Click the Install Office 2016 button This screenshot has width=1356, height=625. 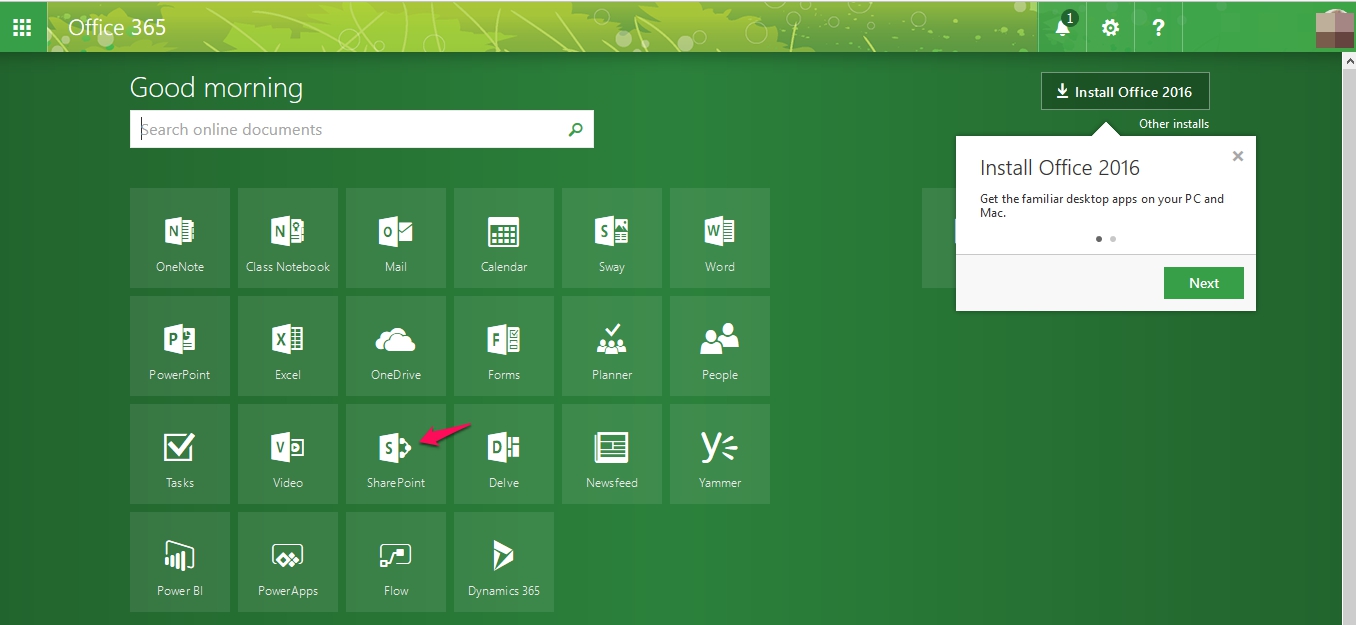click(1125, 91)
